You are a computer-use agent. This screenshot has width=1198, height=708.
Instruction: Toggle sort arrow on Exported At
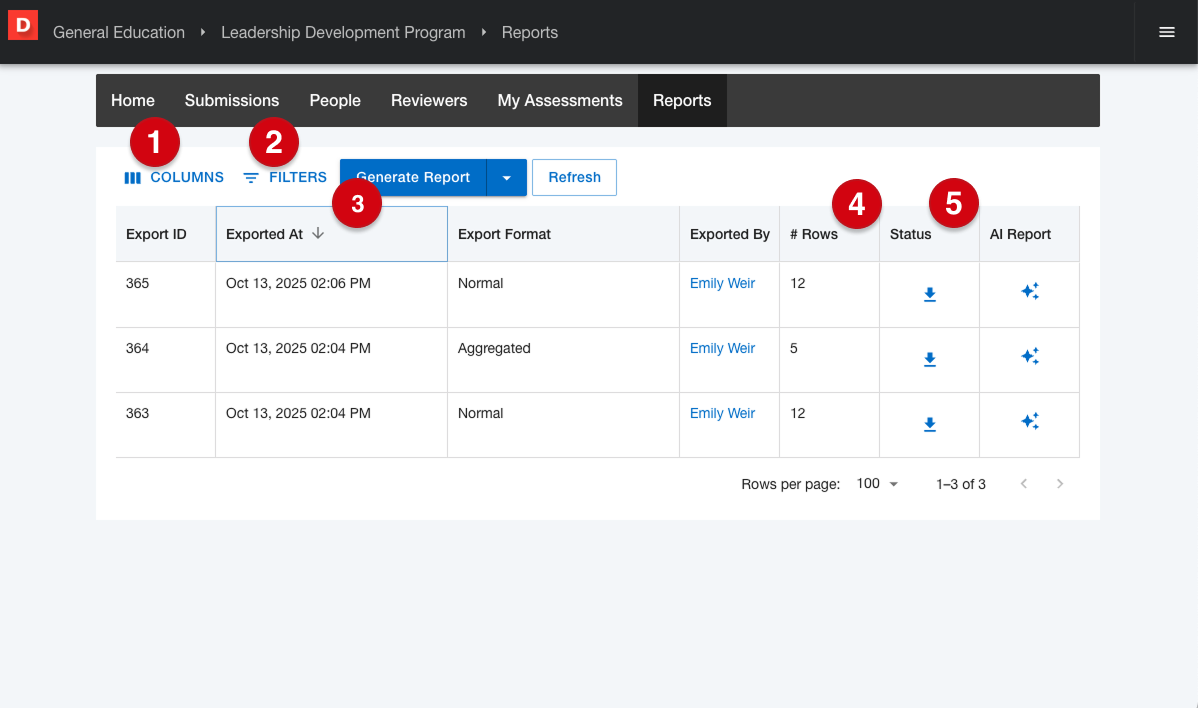[318, 234]
